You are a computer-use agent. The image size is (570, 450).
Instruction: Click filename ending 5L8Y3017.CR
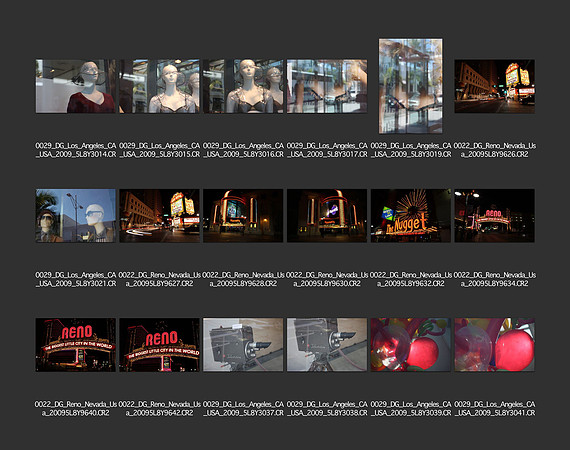(327, 150)
